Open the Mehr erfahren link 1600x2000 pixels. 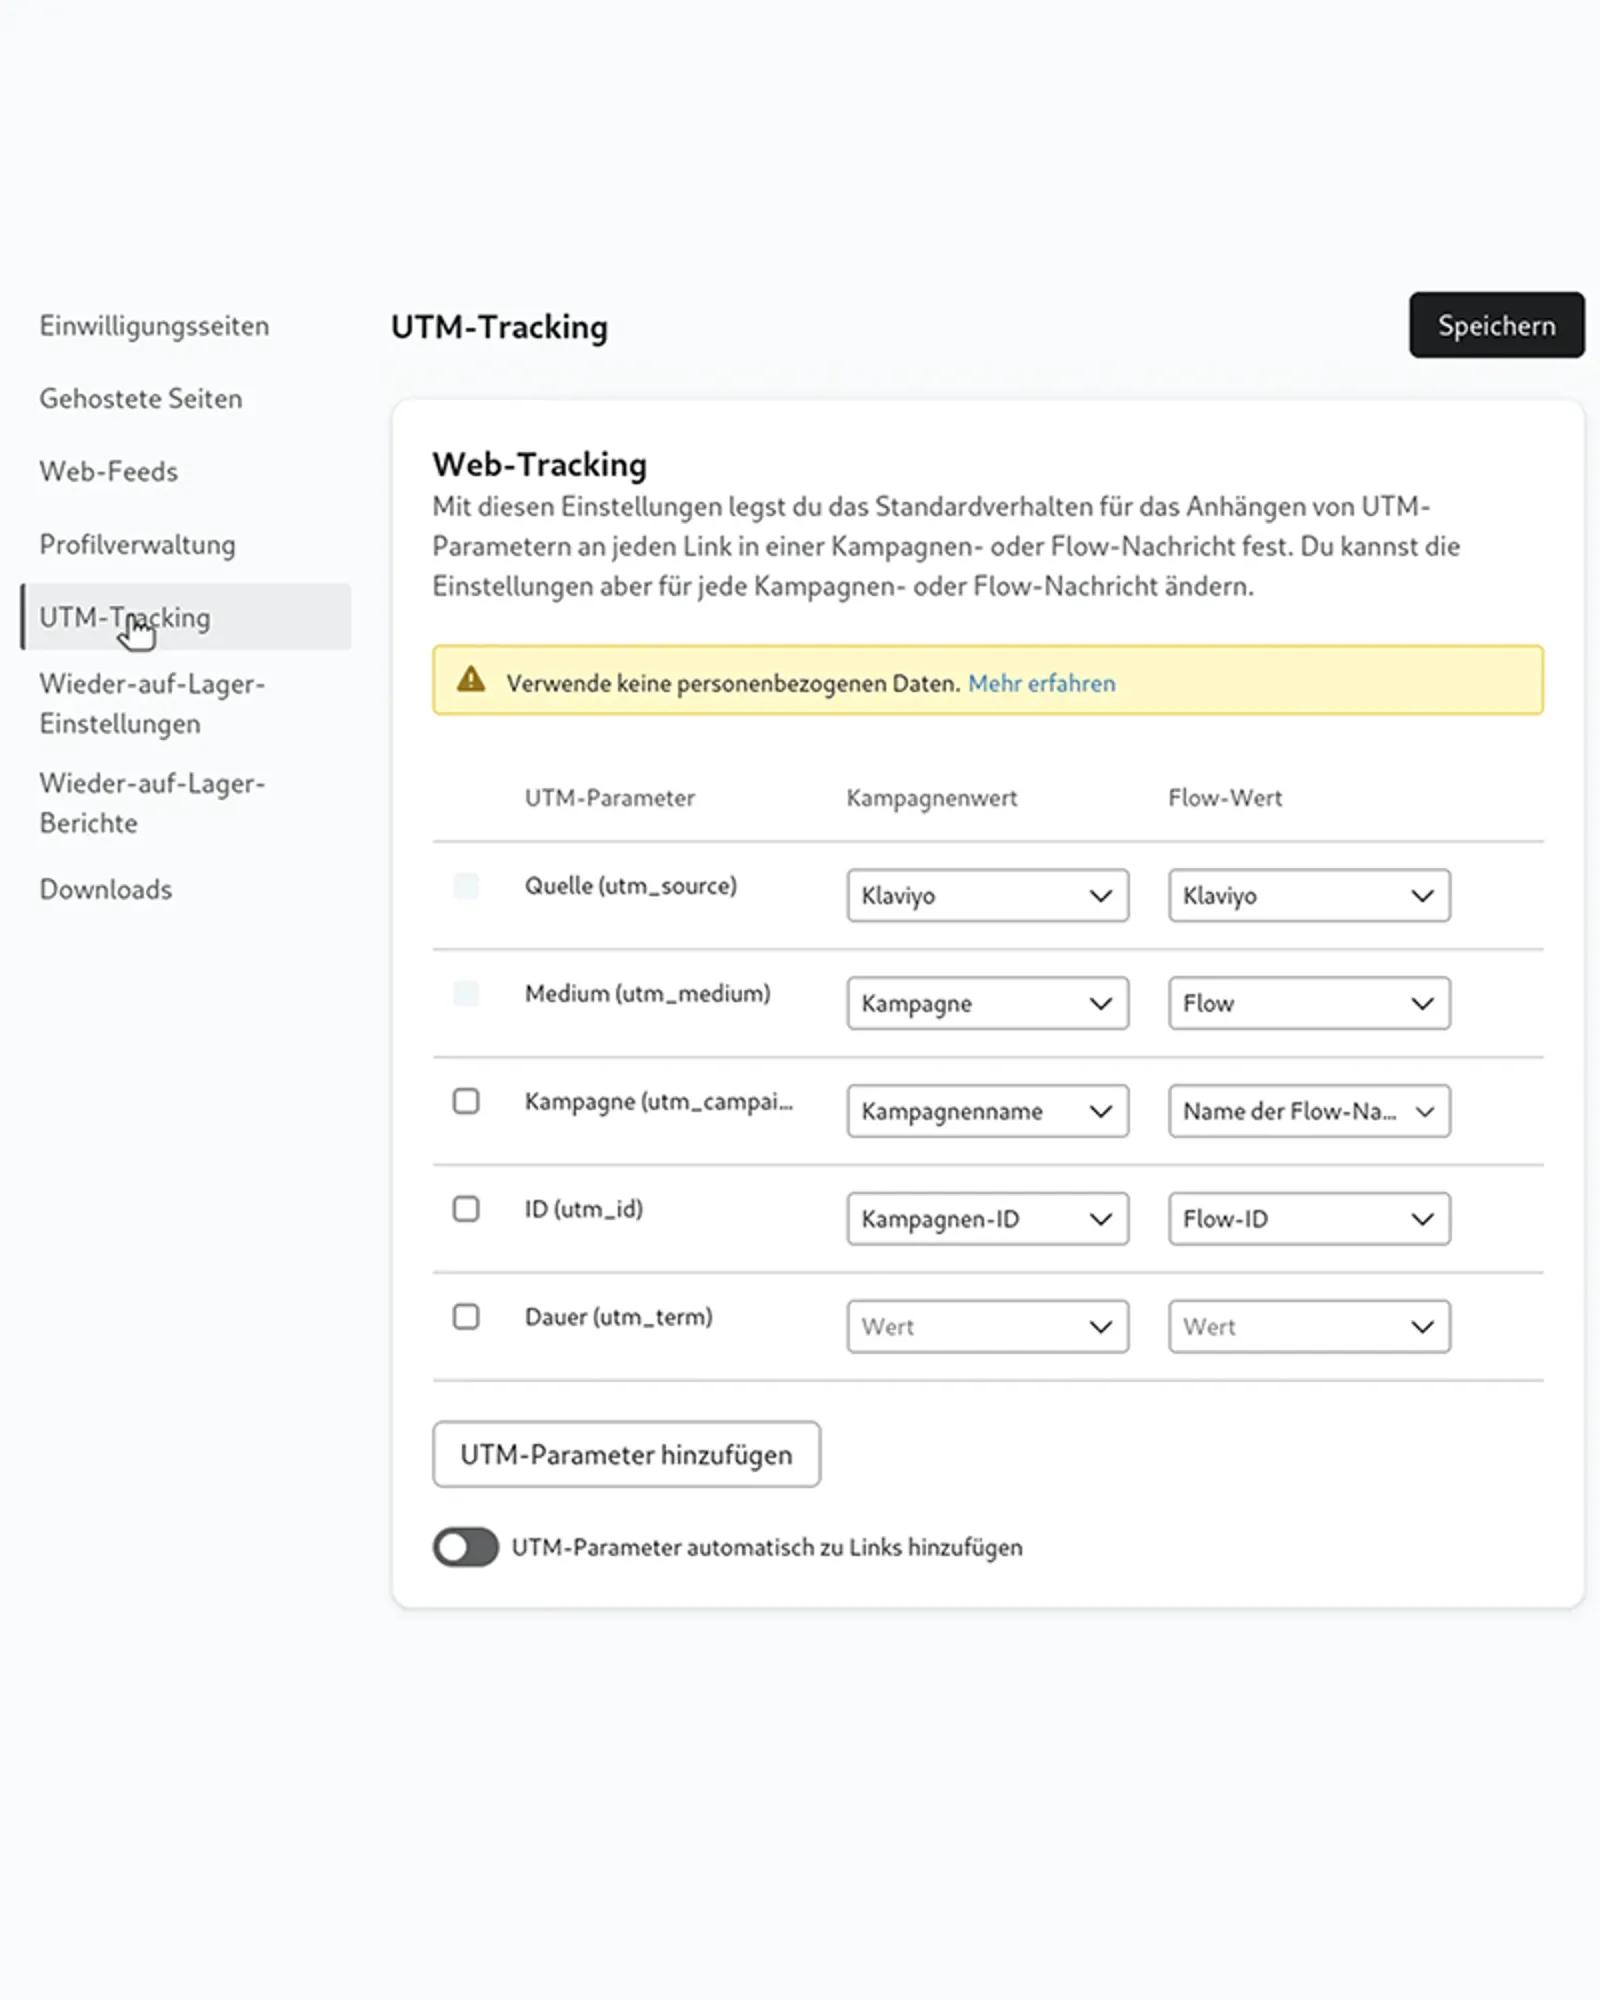click(1041, 683)
